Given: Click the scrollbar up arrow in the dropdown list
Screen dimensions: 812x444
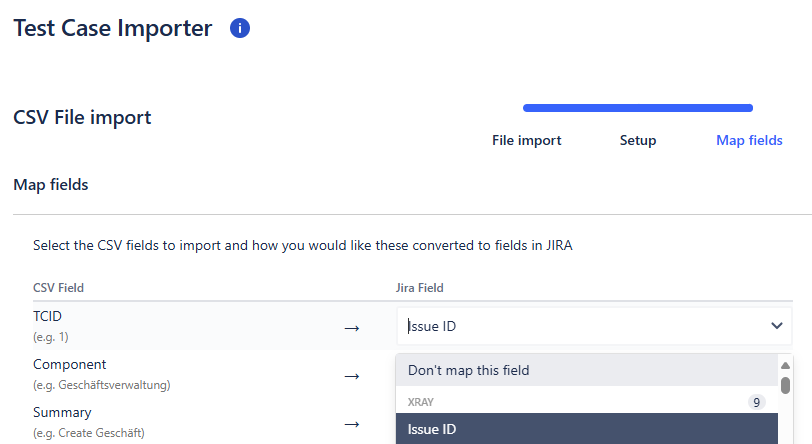Looking at the screenshot, I should point(785,365).
